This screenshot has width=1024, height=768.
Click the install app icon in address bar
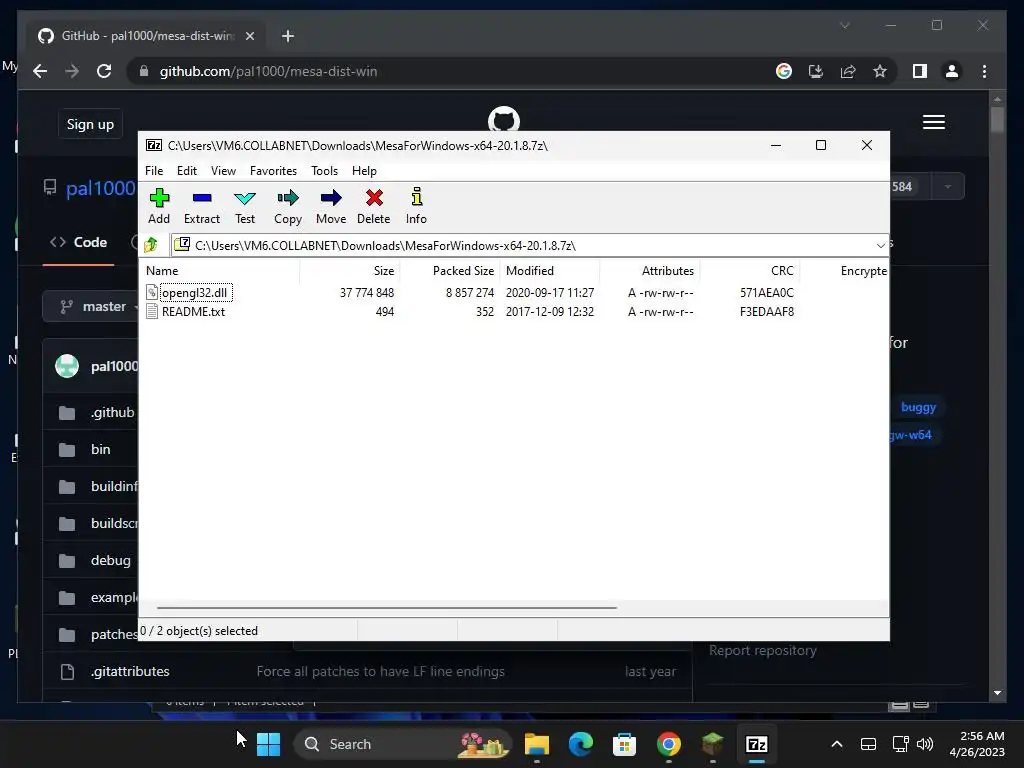click(x=816, y=71)
